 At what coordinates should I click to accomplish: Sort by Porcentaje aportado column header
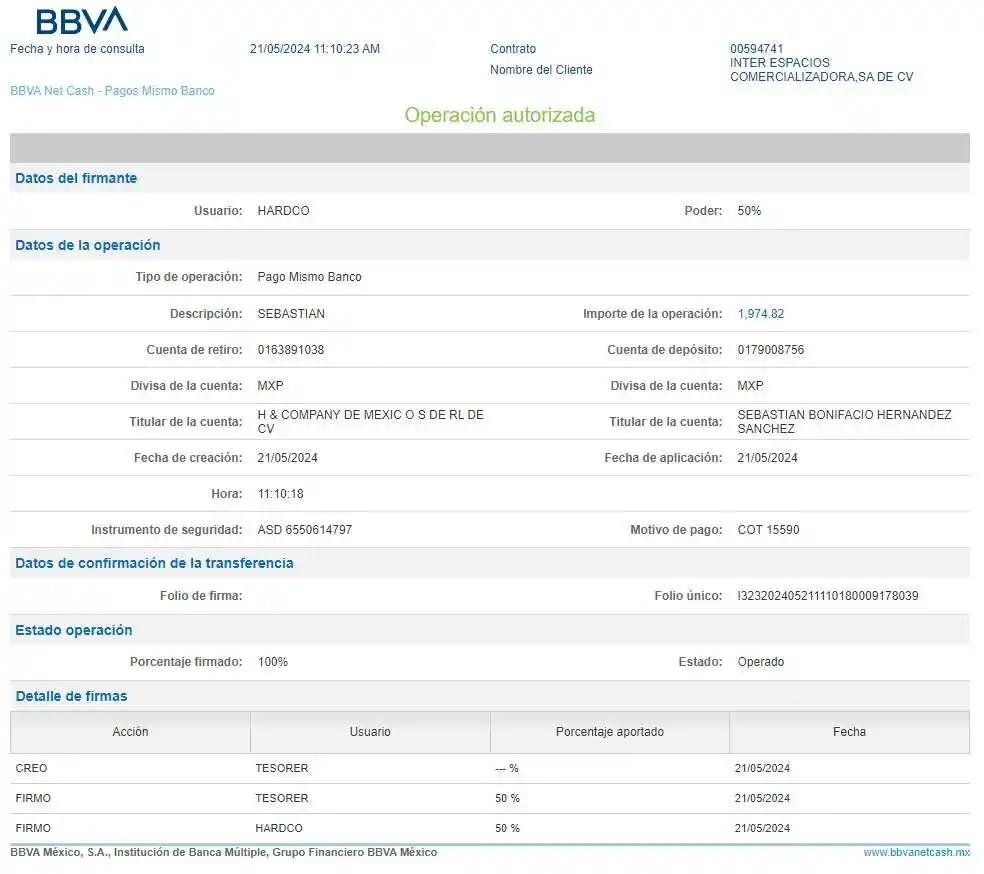coord(609,732)
